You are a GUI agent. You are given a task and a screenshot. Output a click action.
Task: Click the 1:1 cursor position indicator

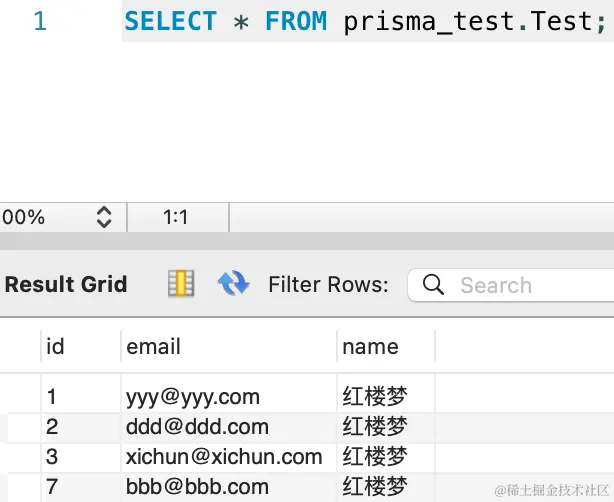click(176, 217)
